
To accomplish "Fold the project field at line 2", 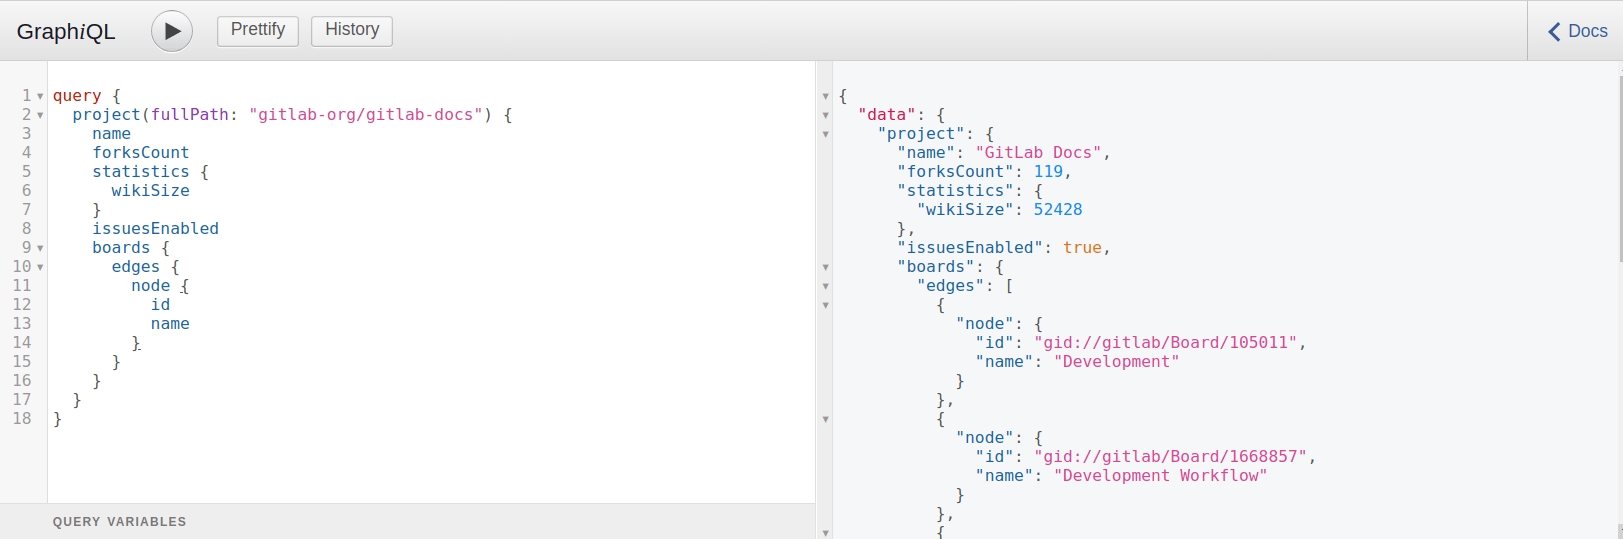I will pos(40,115).
